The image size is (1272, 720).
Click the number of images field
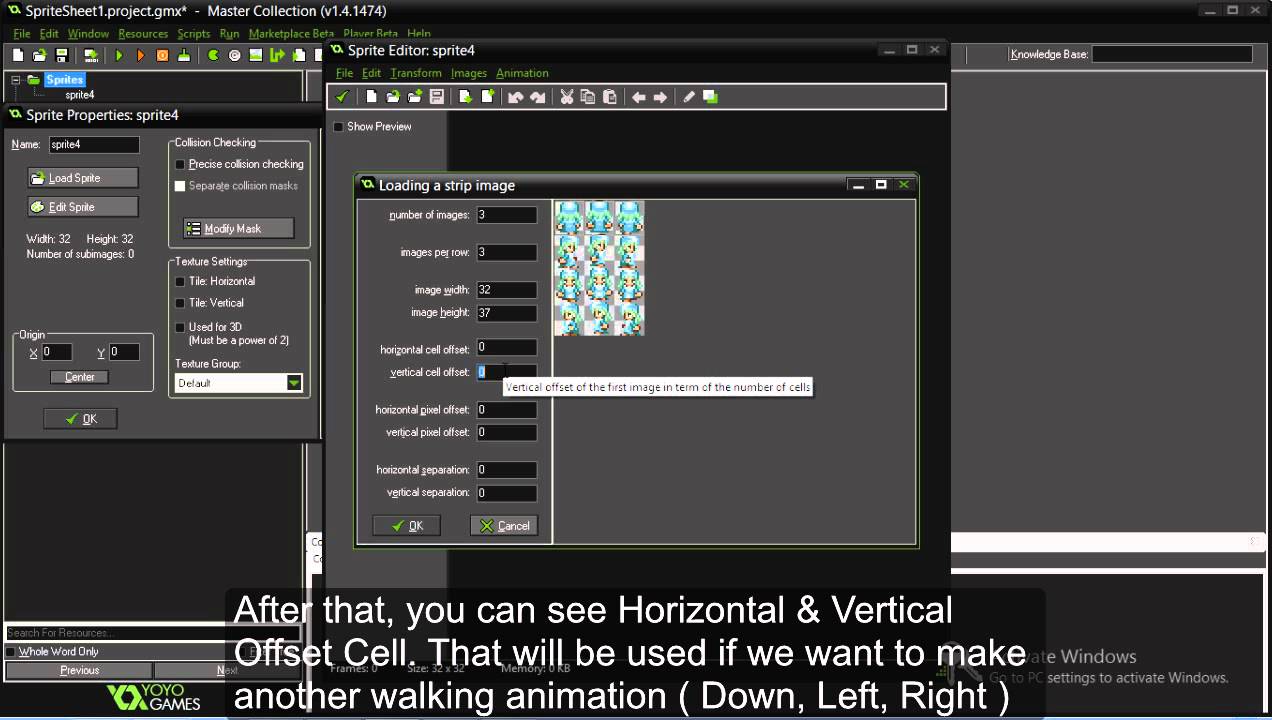[x=507, y=215]
